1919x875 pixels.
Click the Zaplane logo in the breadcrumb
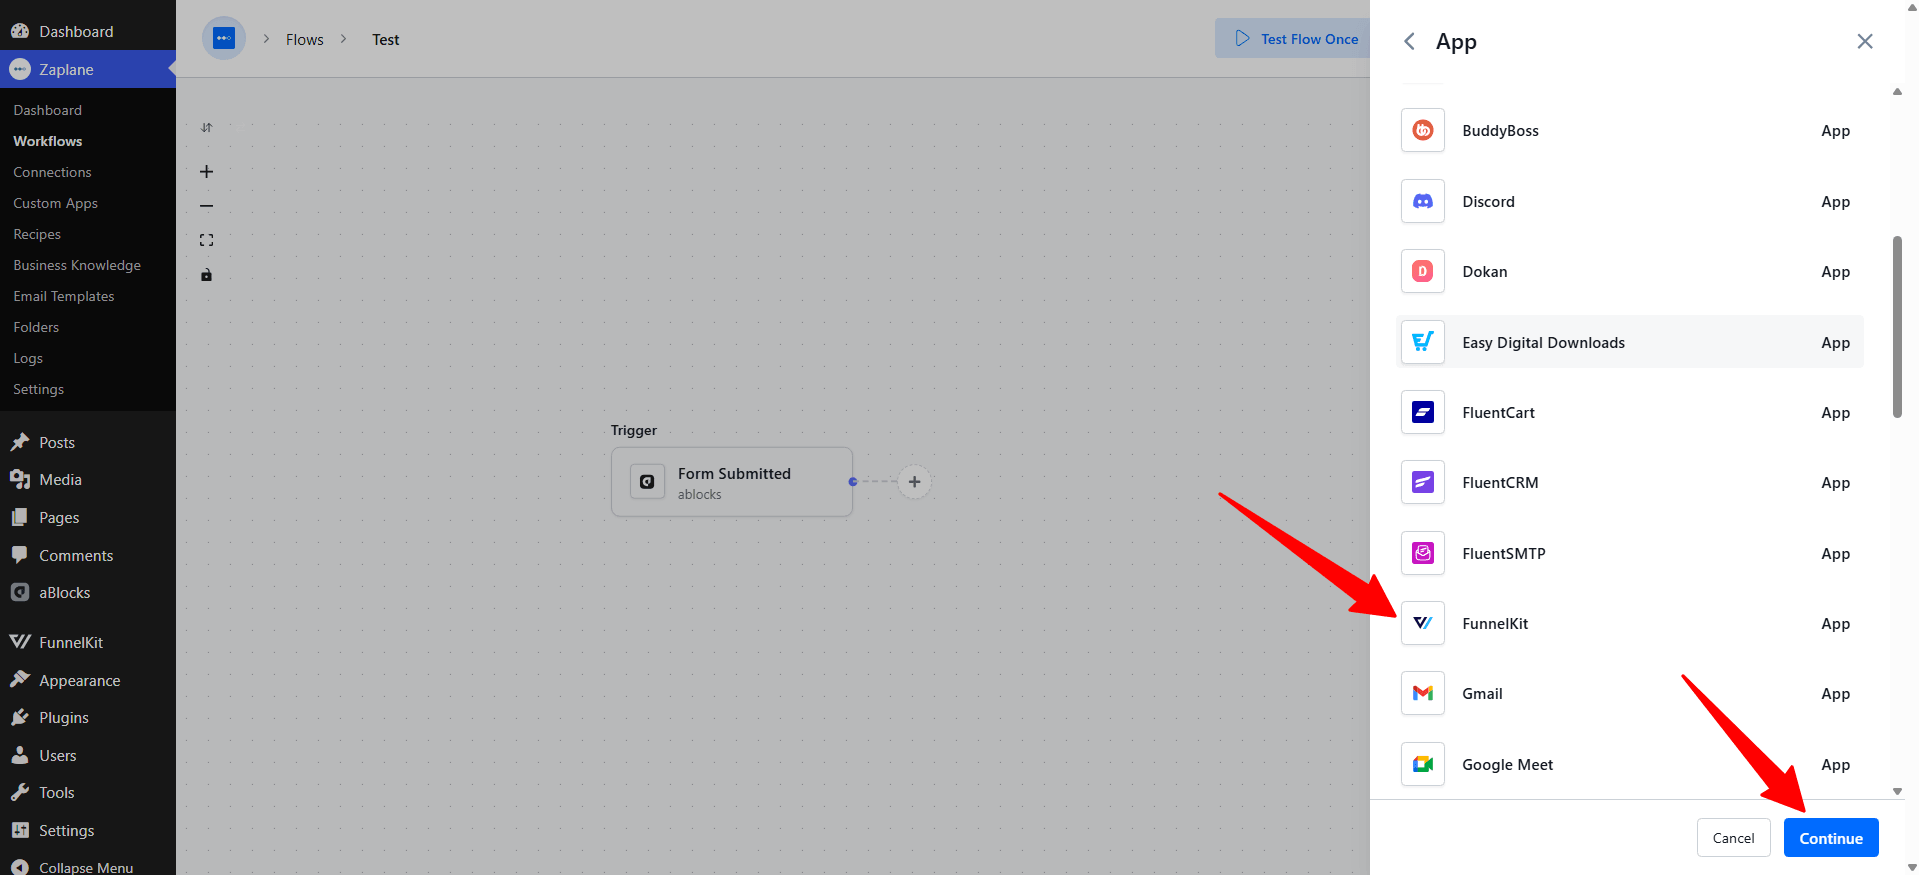point(224,38)
